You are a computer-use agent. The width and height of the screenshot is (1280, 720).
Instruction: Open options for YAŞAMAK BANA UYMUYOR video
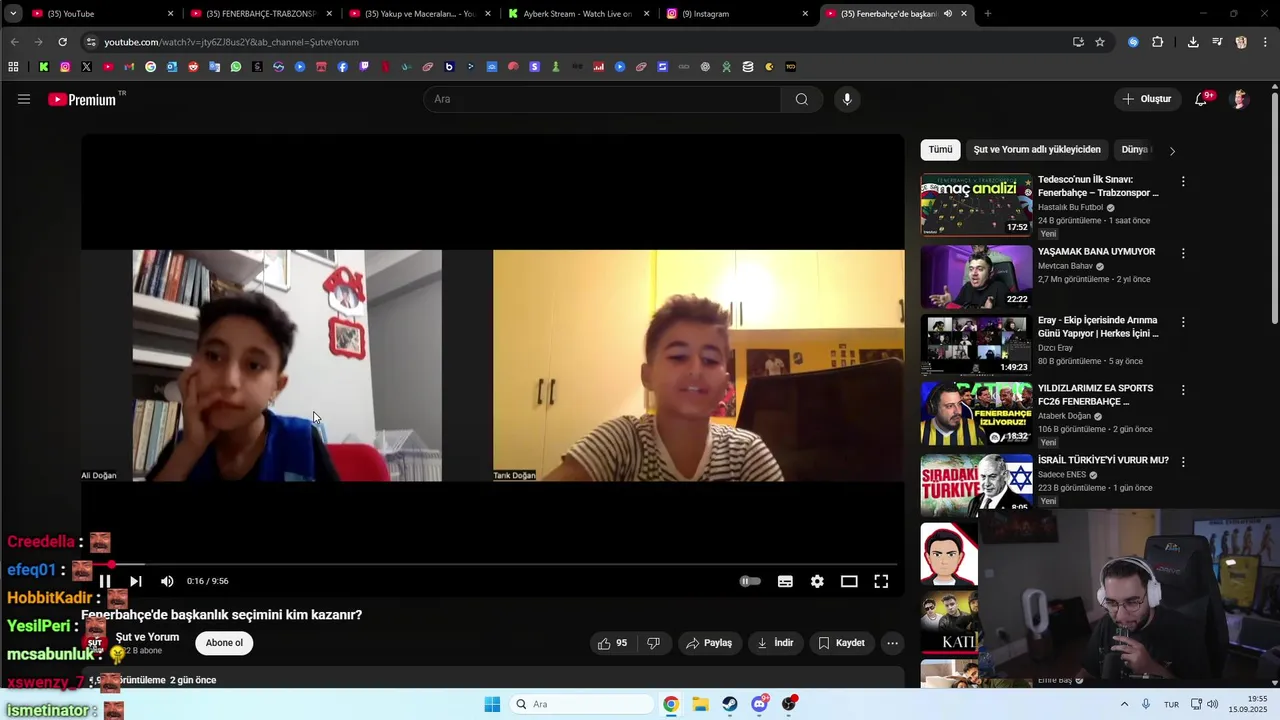click(1183, 254)
